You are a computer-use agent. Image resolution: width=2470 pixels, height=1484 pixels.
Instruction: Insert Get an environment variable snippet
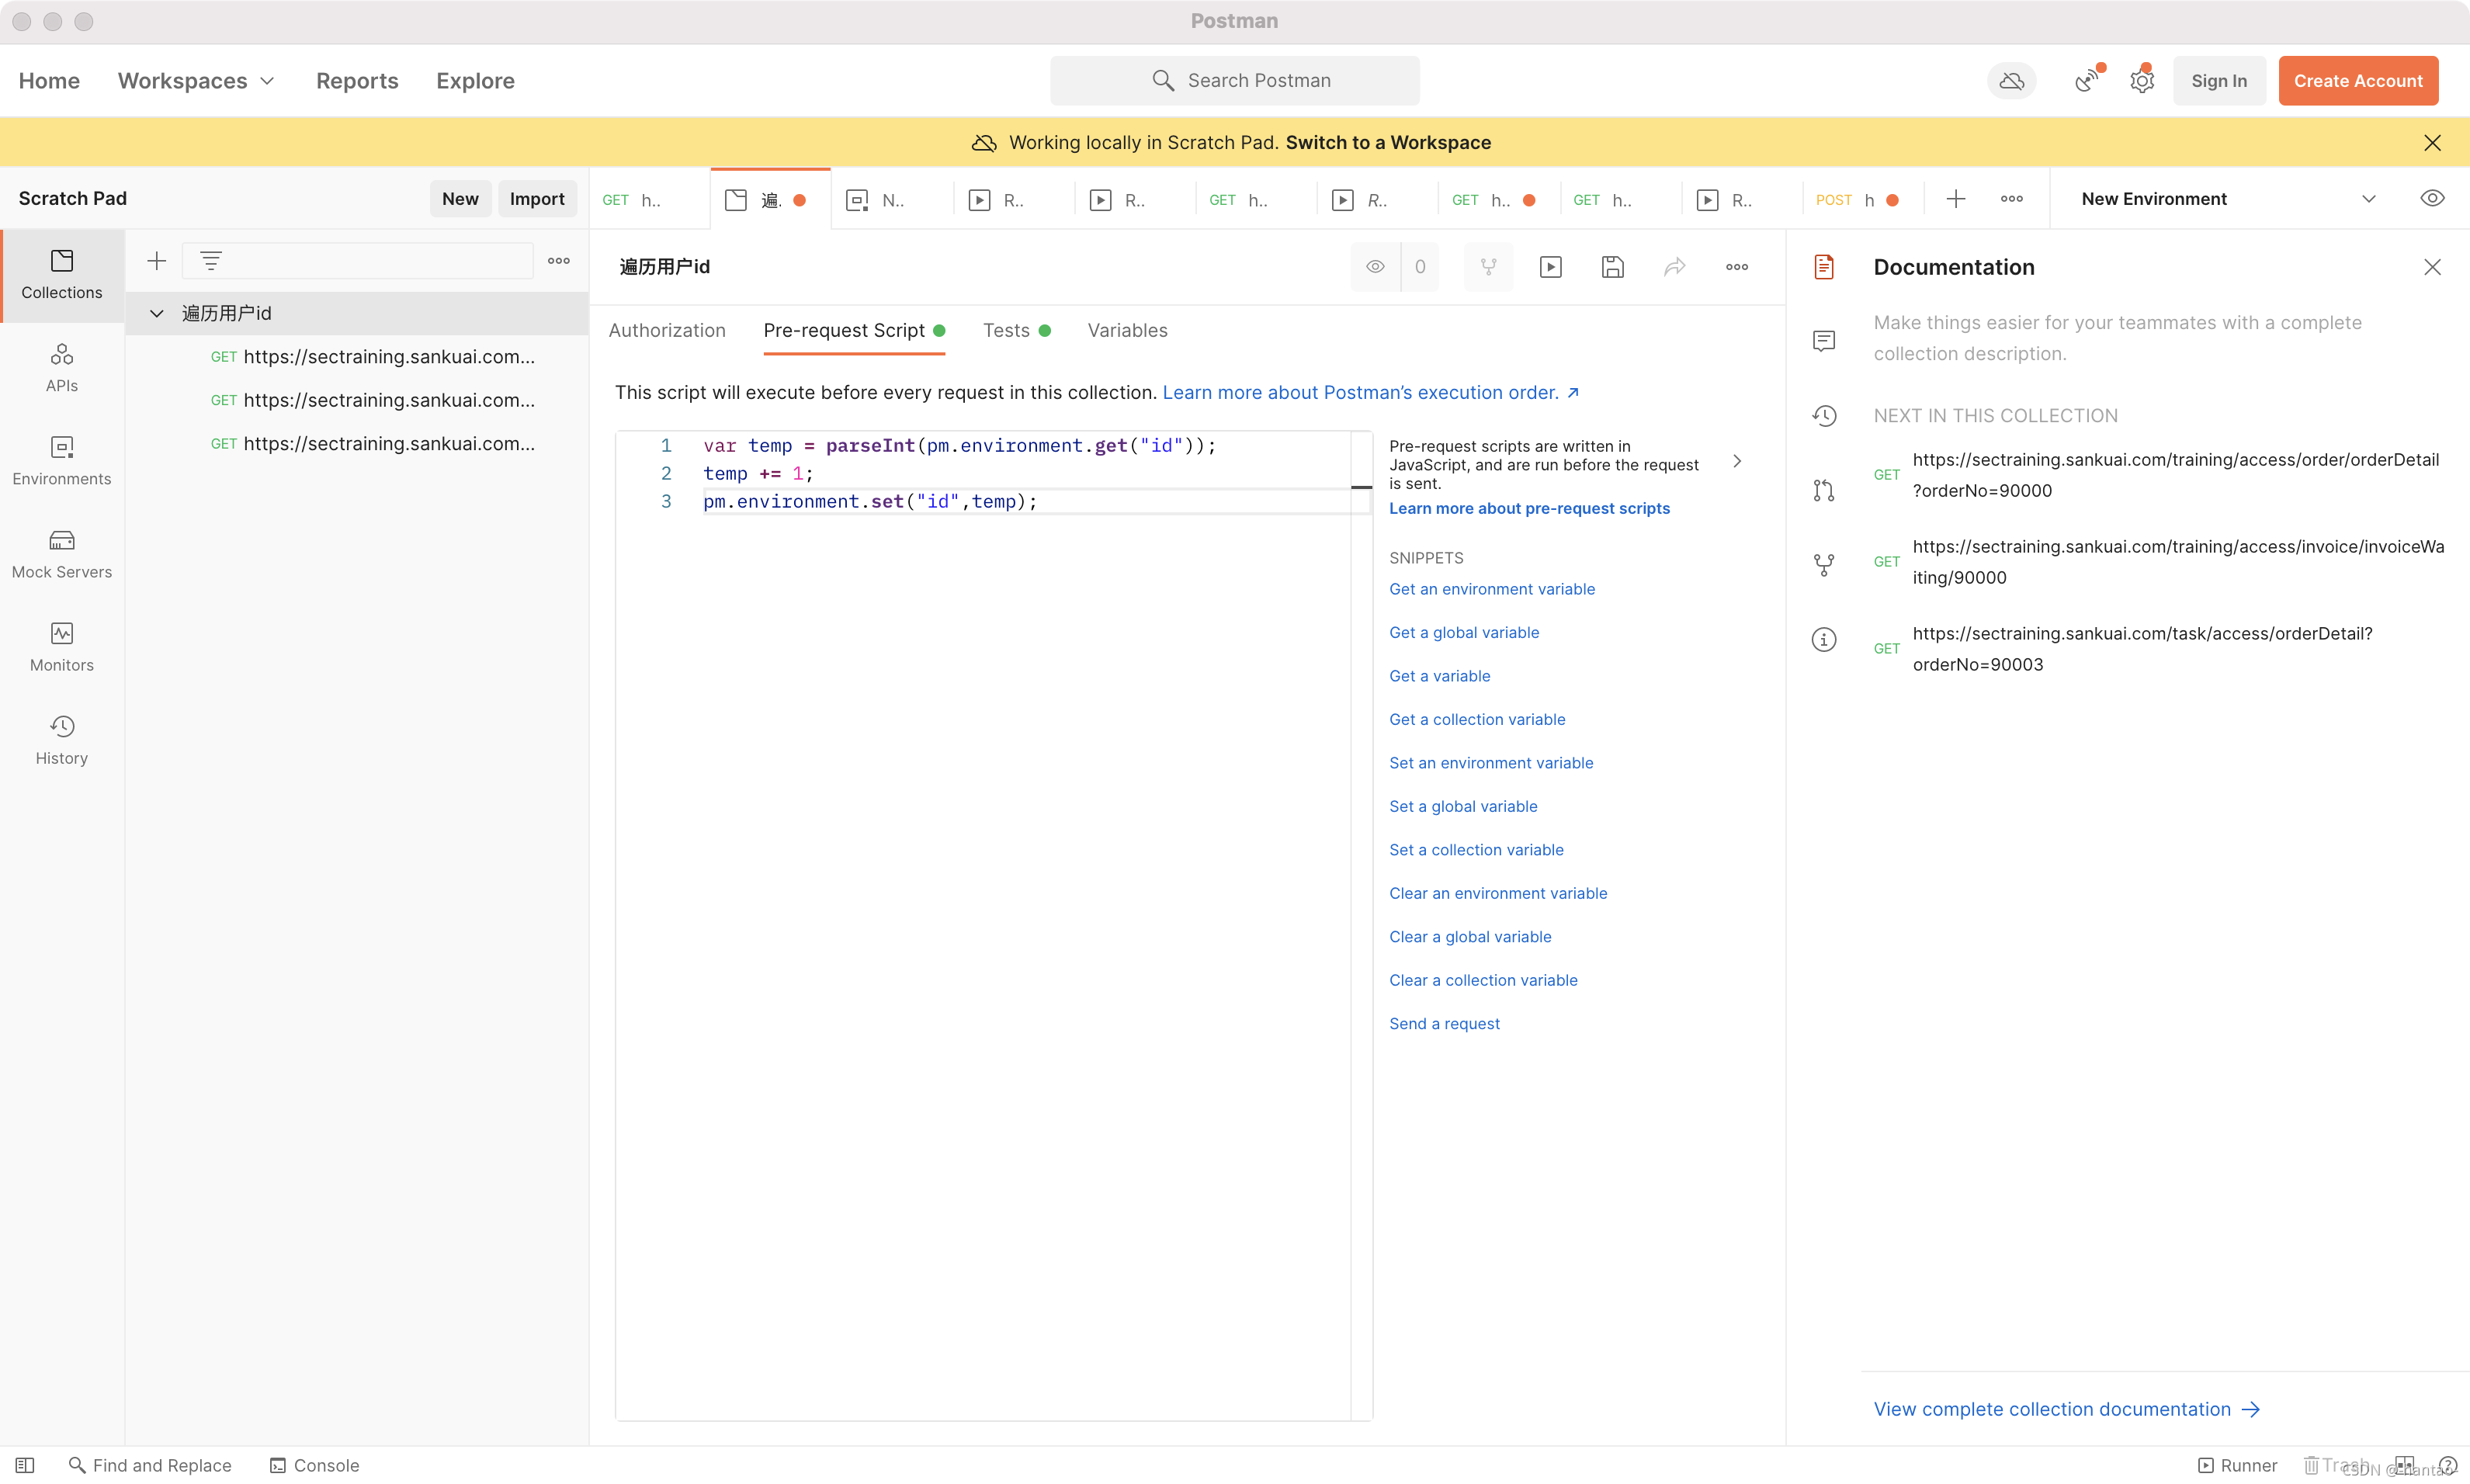point(1492,589)
